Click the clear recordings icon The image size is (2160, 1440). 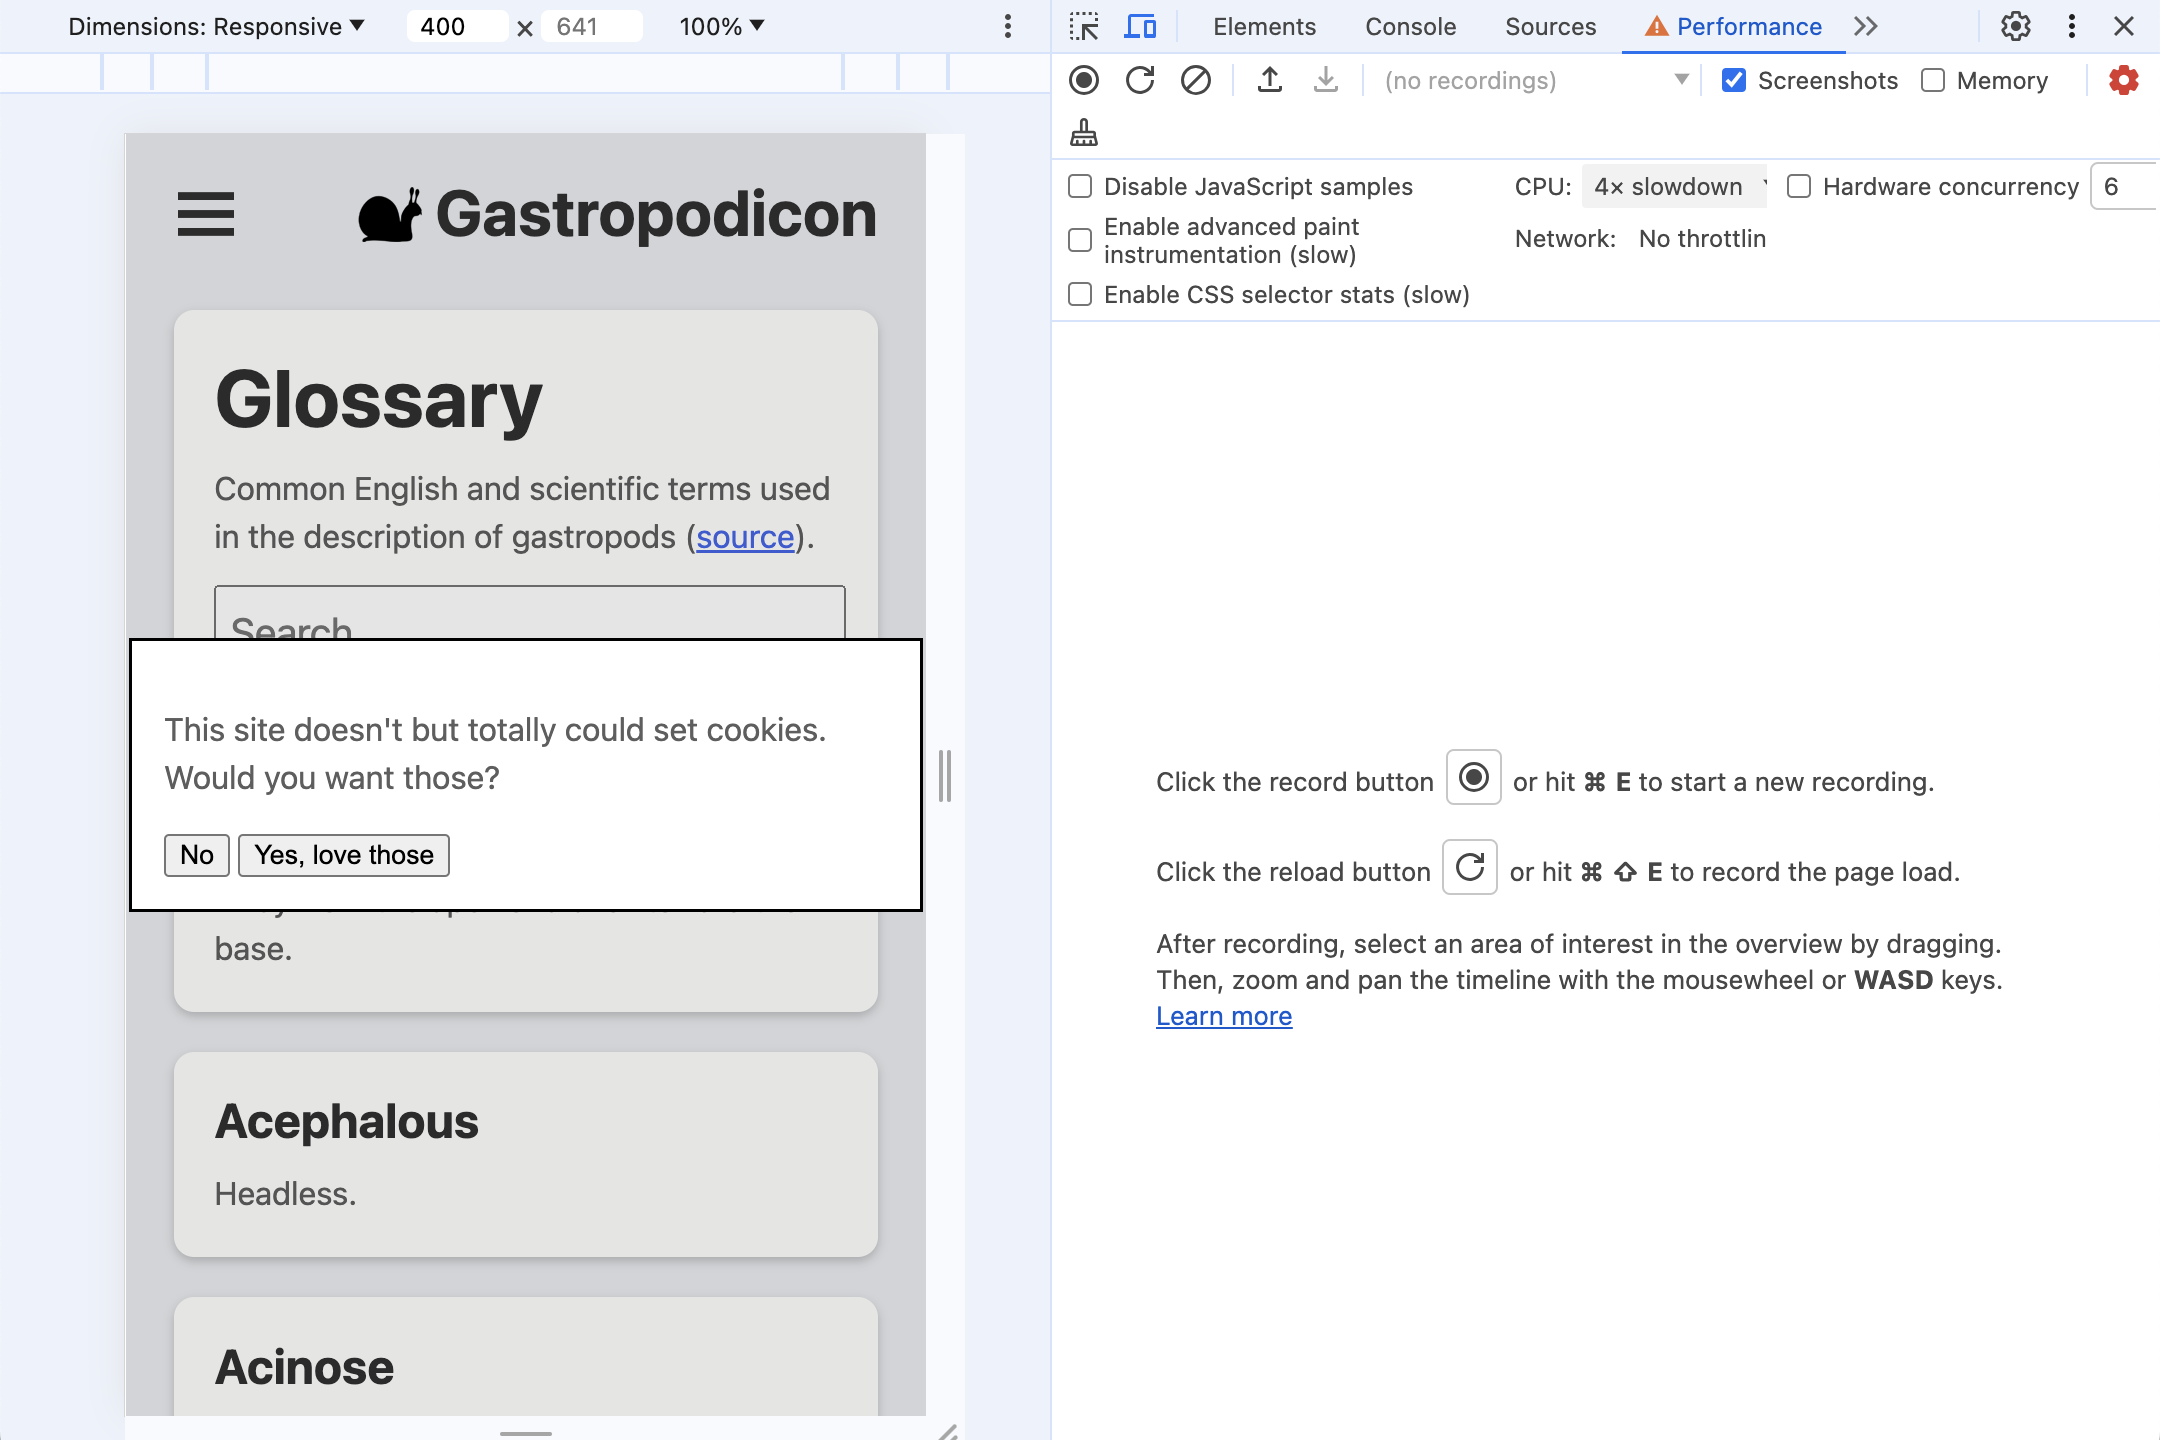point(1196,80)
